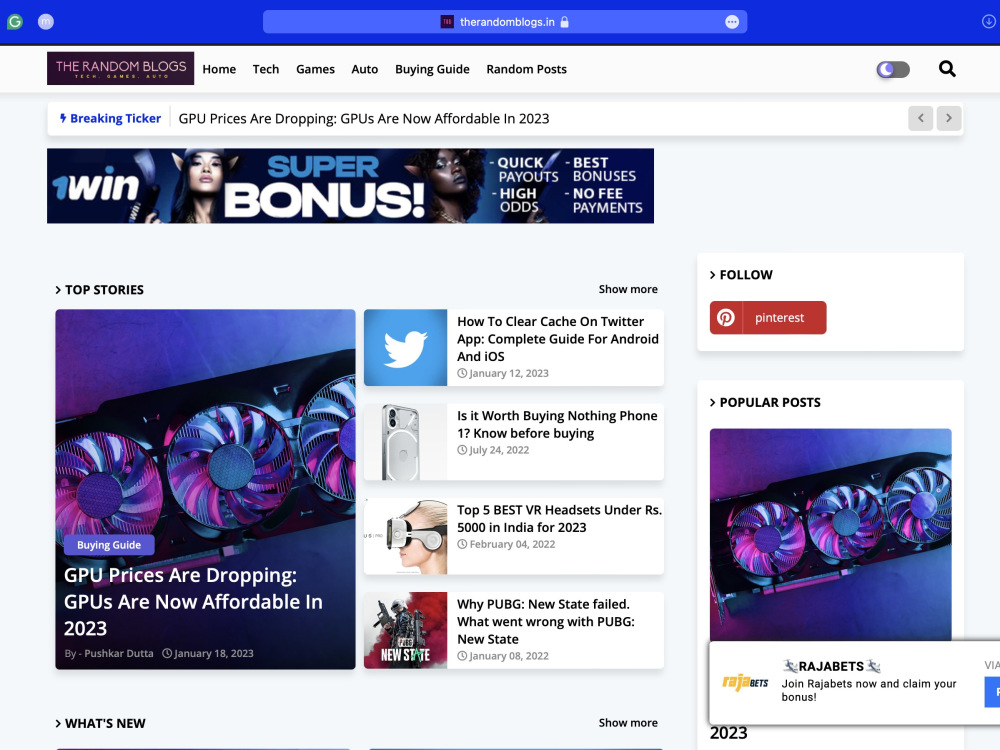Click date February 04, 2022
The width and height of the screenshot is (1000, 750).
(512, 544)
